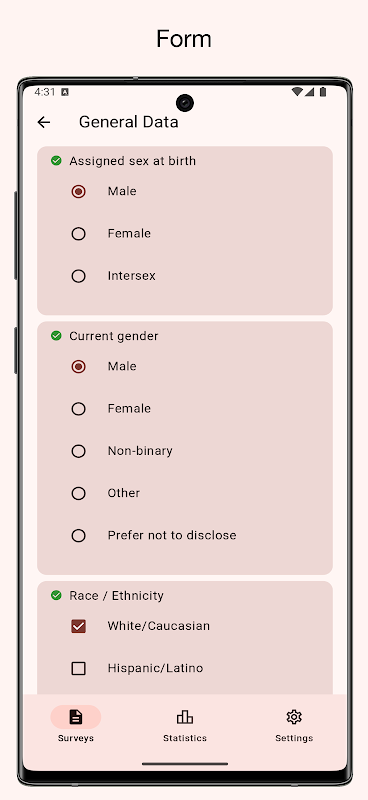Select Other for current gender
The height and width of the screenshot is (800, 368).
[x=78, y=493]
